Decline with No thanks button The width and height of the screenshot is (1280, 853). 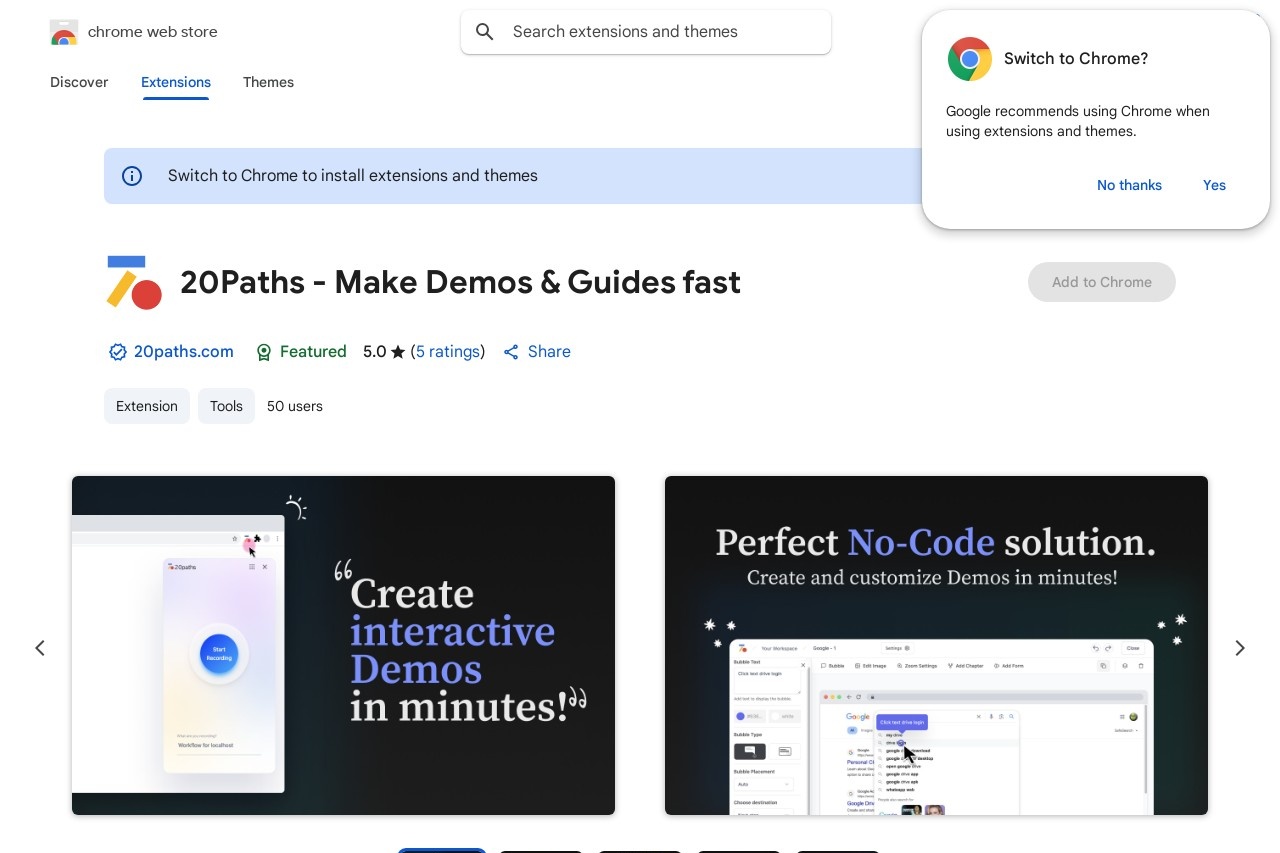pyautogui.click(x=1129, y=185)
